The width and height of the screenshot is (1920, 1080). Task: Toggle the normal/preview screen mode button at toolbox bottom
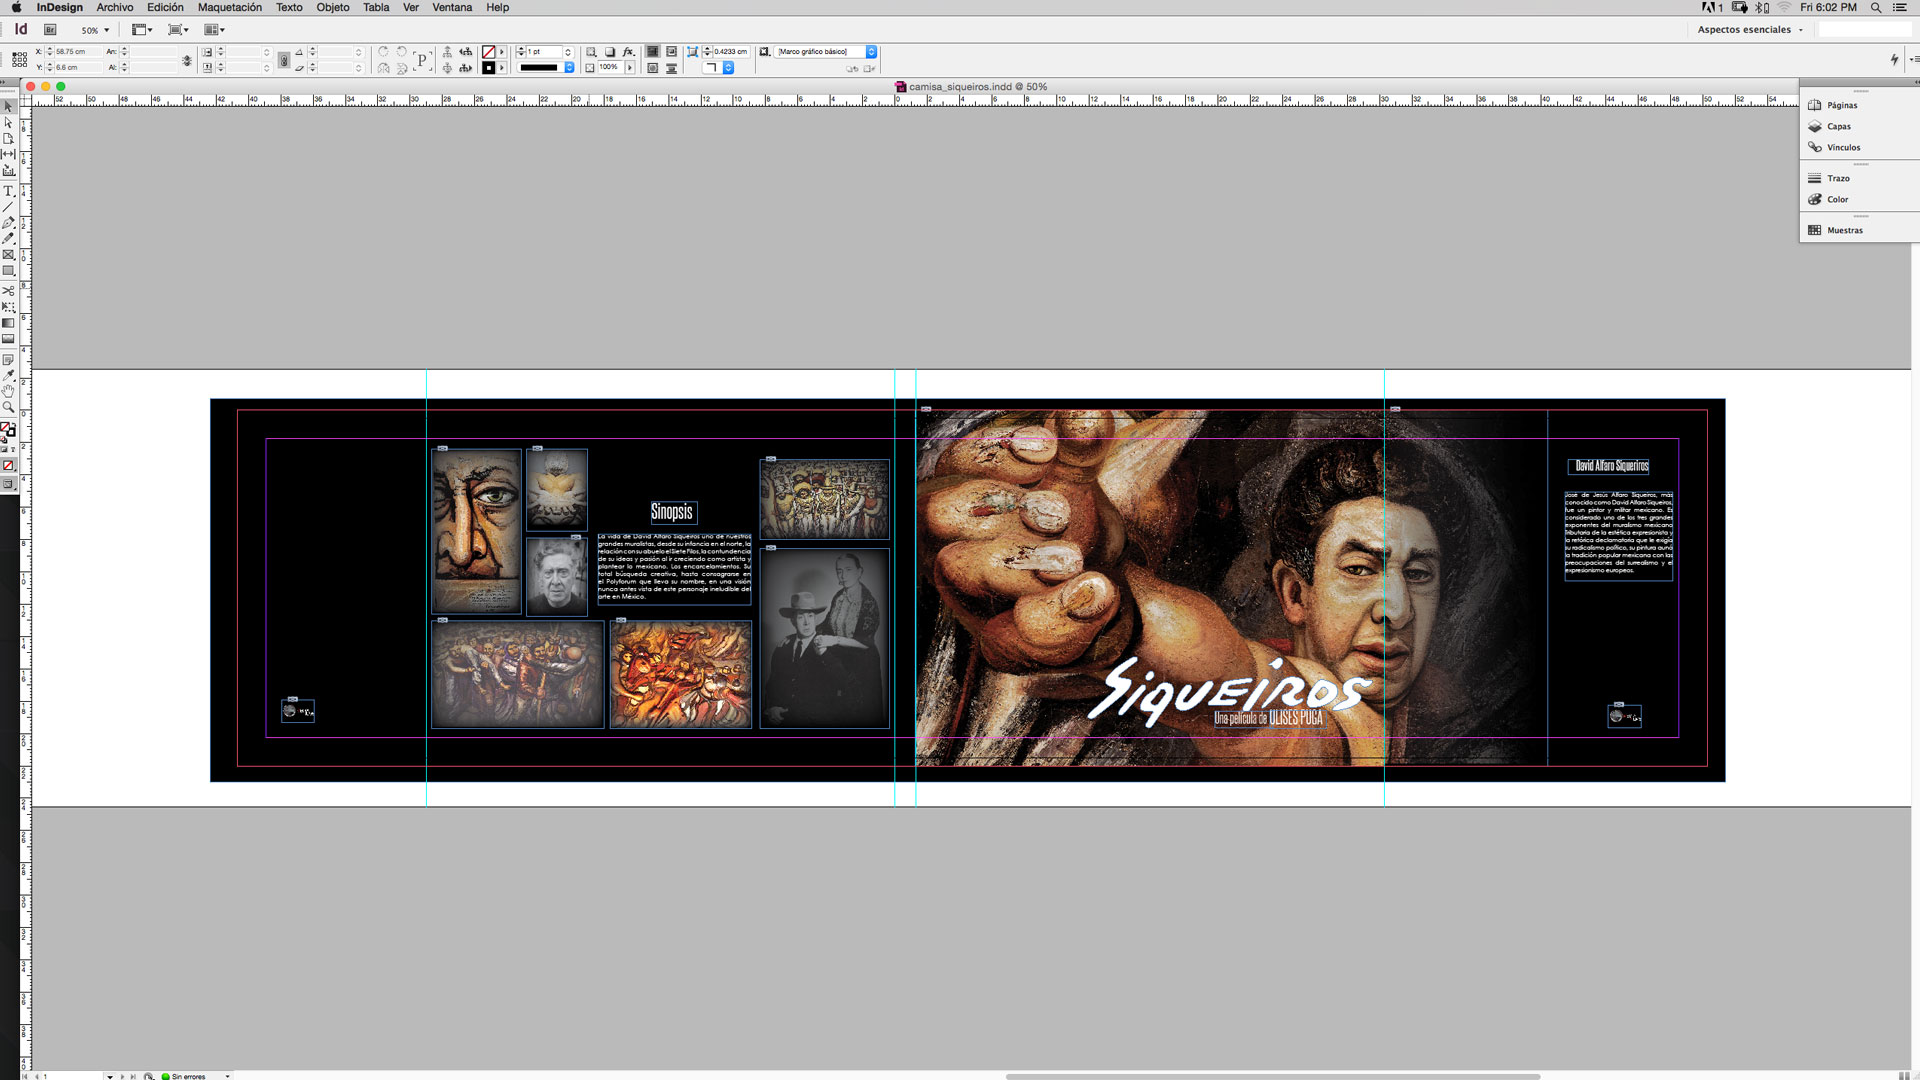coord(8,484)
